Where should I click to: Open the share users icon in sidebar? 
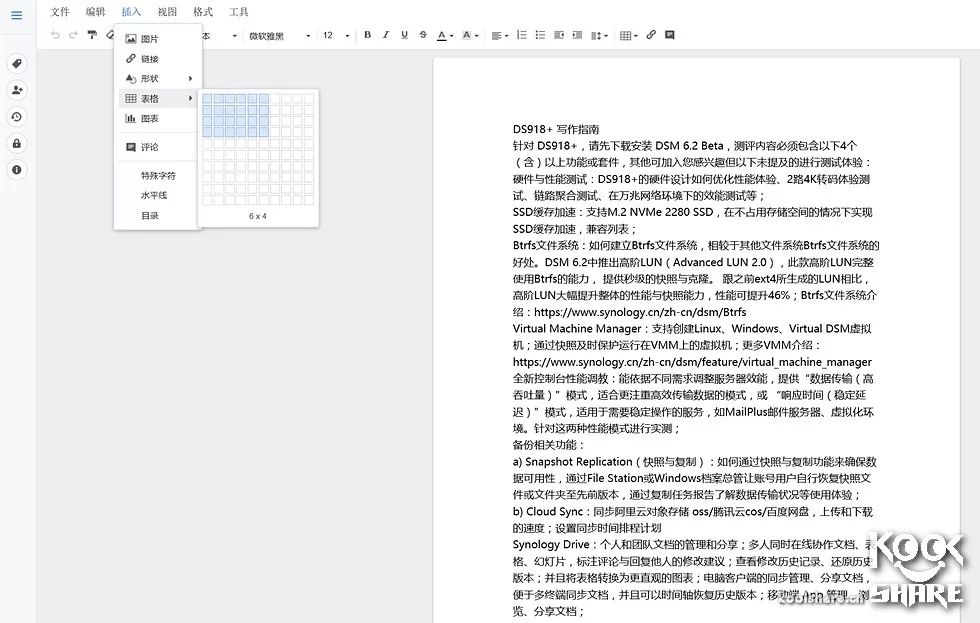(17, 90)
